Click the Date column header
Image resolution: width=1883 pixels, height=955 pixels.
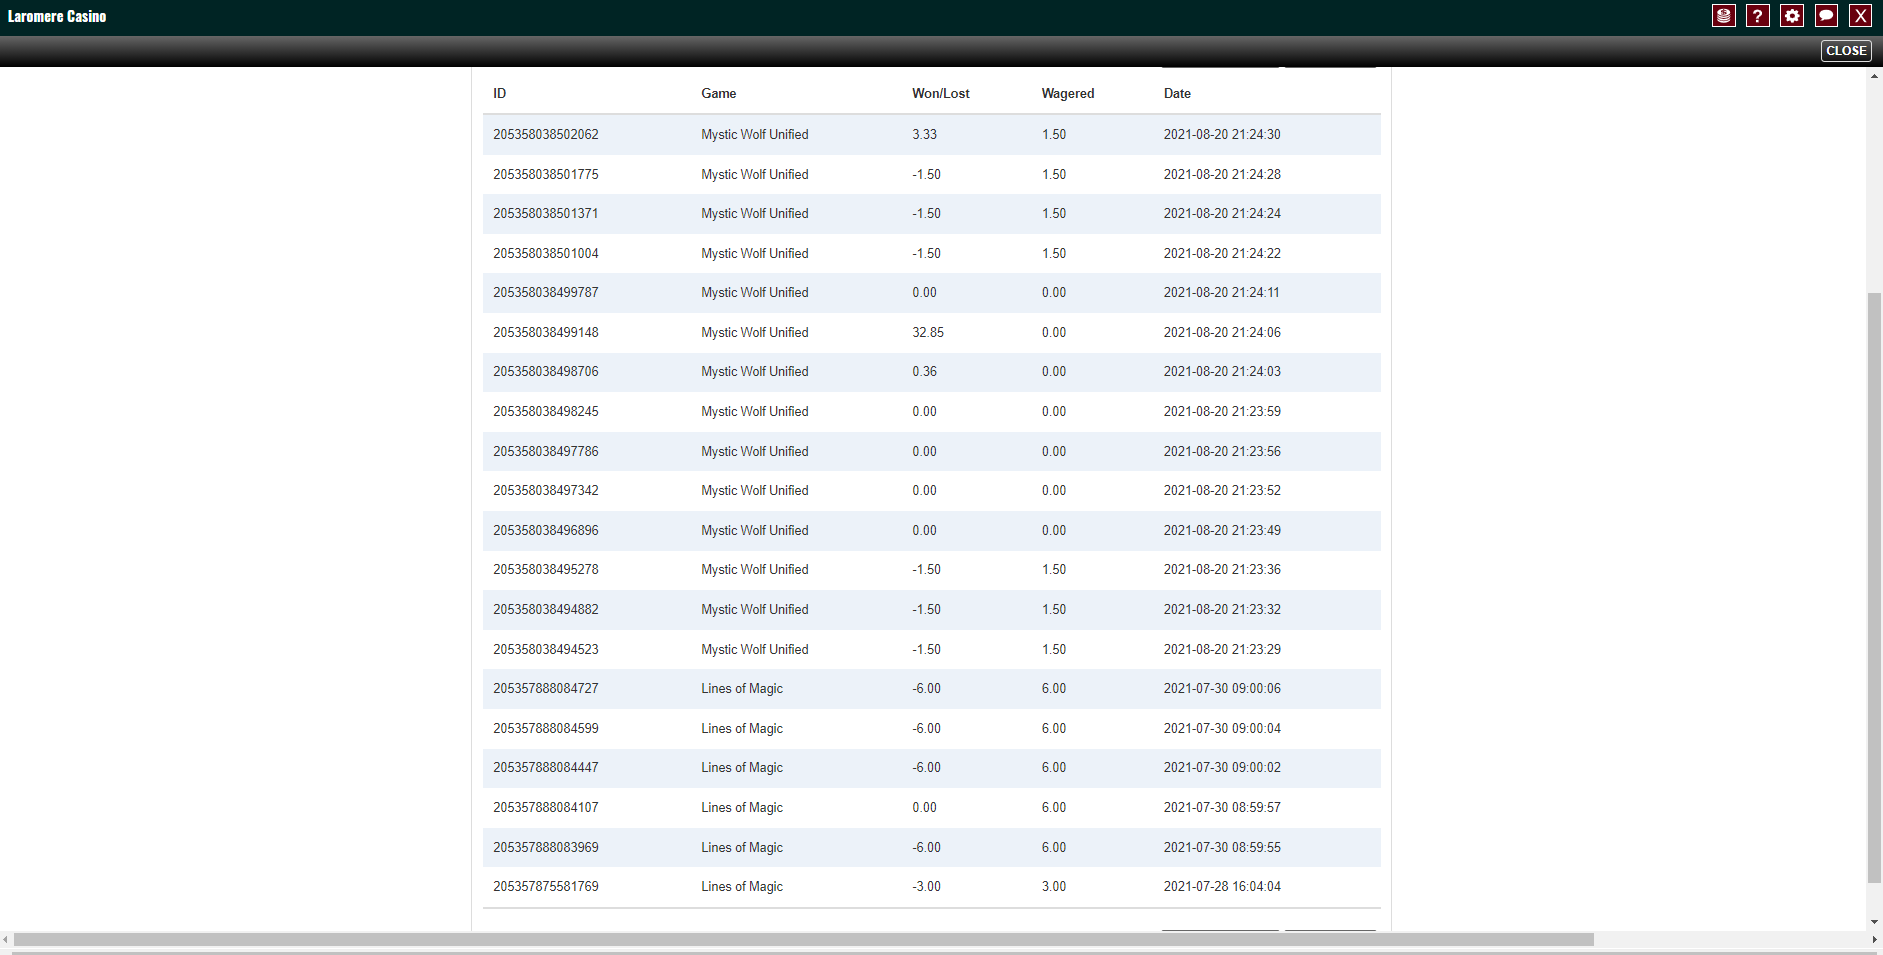[1177, 93]
